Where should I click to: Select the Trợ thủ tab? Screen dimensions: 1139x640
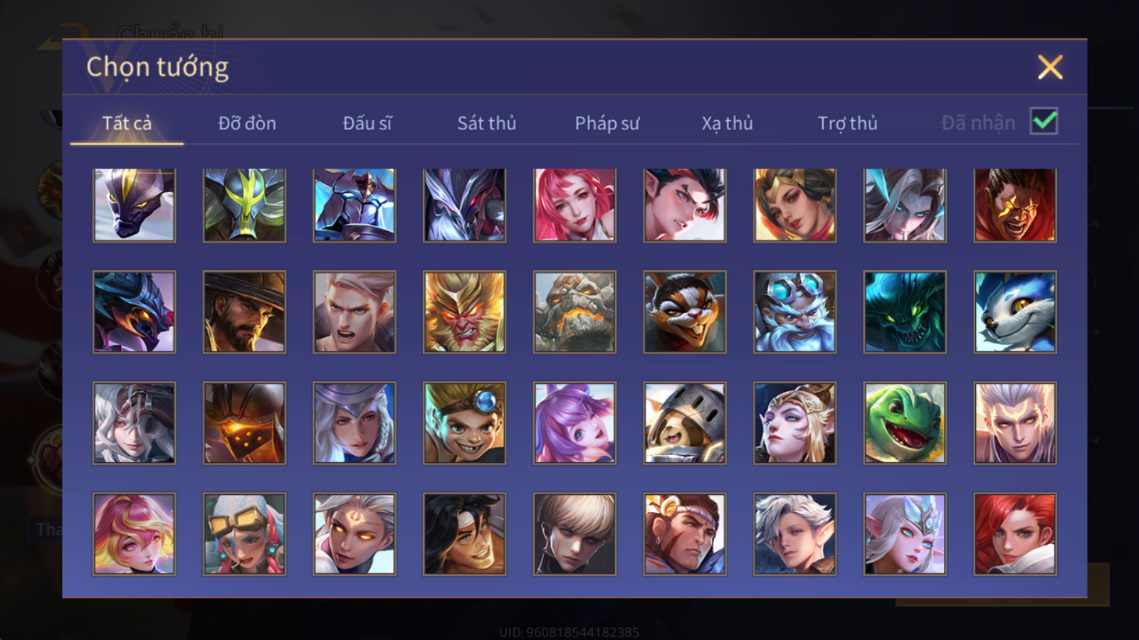tap(847, 123)
